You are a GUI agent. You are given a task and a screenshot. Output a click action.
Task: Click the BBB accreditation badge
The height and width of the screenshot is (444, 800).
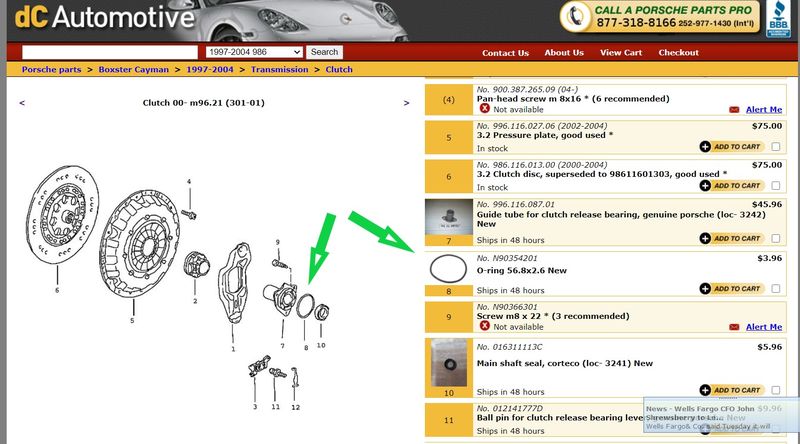778,19
